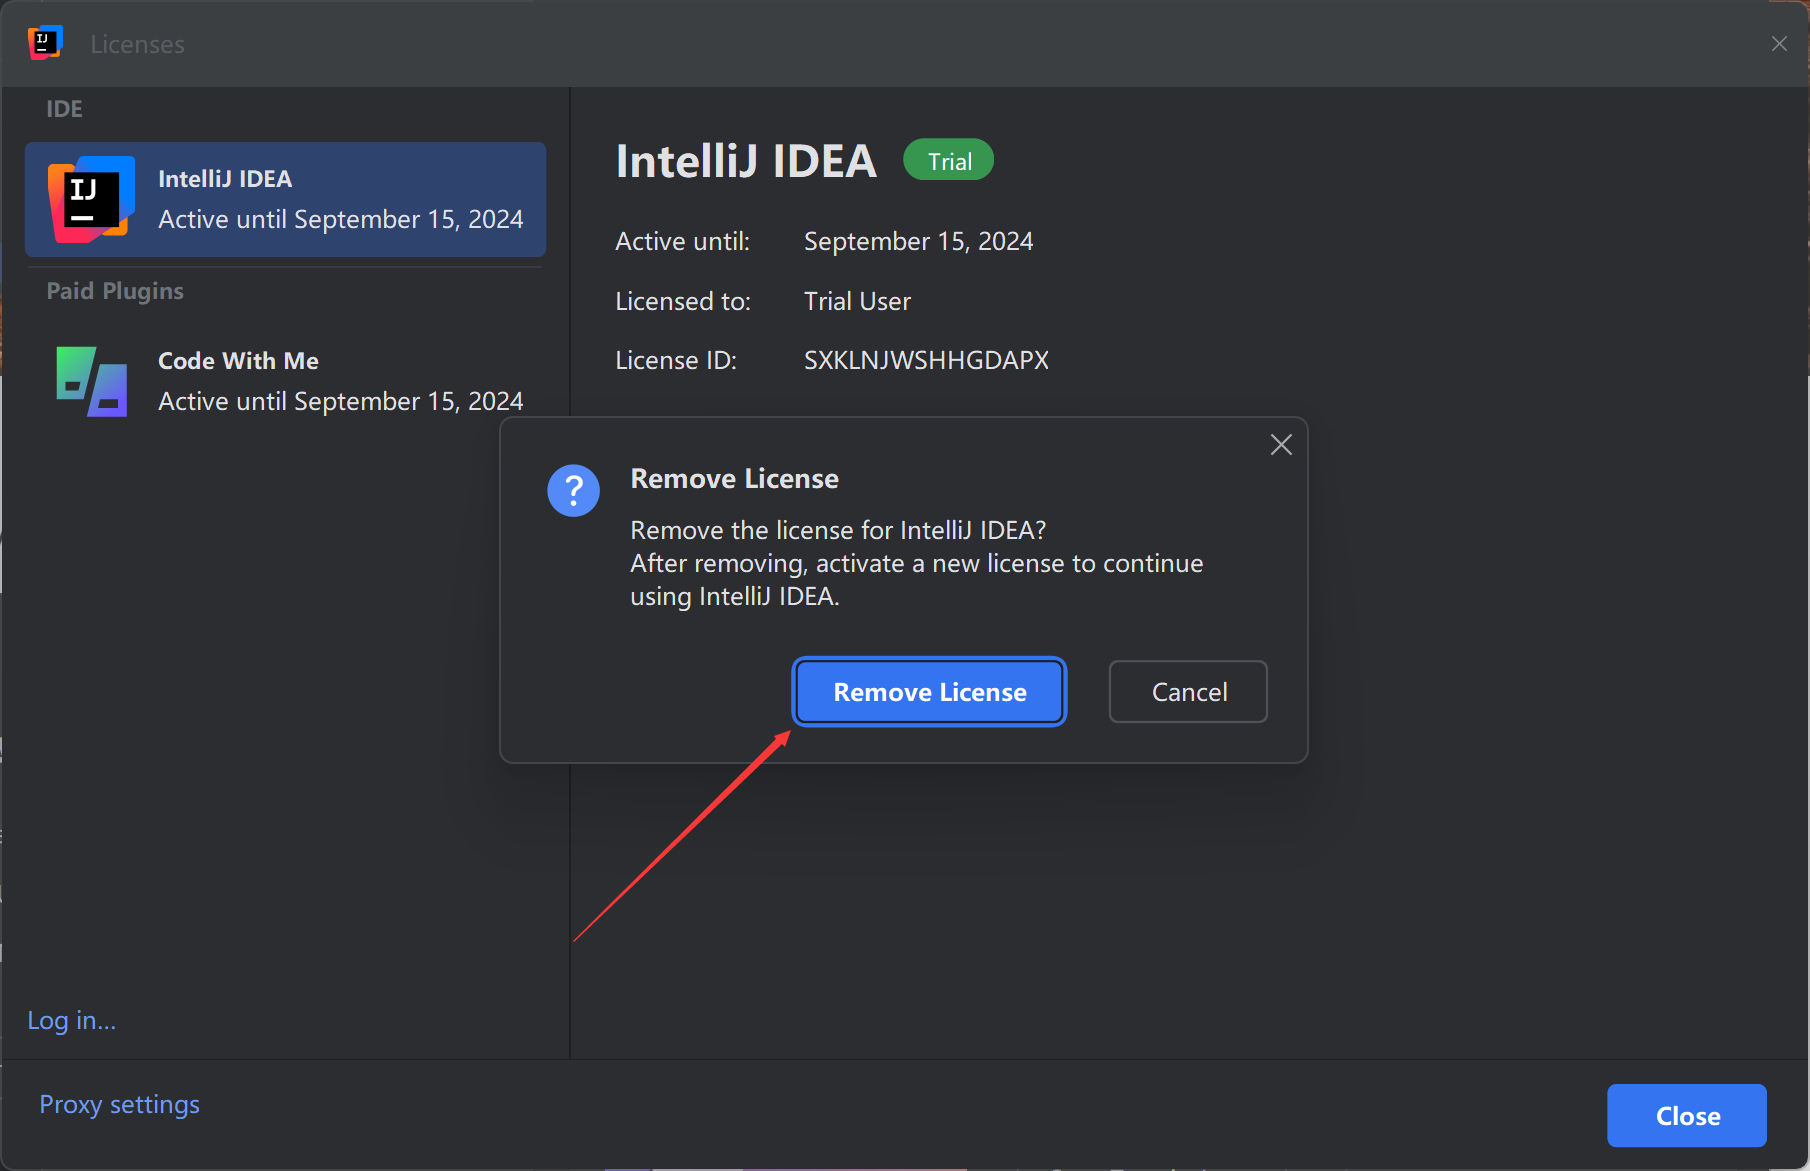This screenshot has width=1810, height=1171.
Task: Click the License ID value SXKLNJWSHHGDAPX
Action: pos(926,360)
